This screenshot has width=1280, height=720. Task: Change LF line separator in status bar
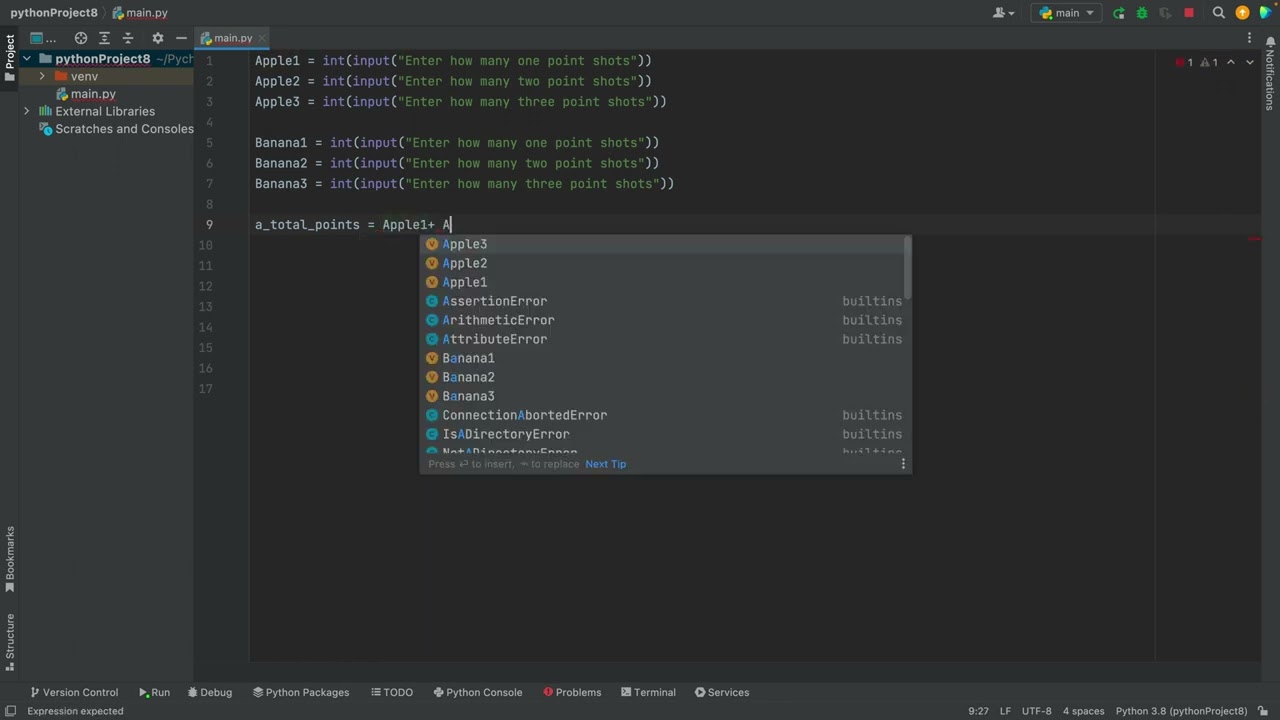[1005, 711]
